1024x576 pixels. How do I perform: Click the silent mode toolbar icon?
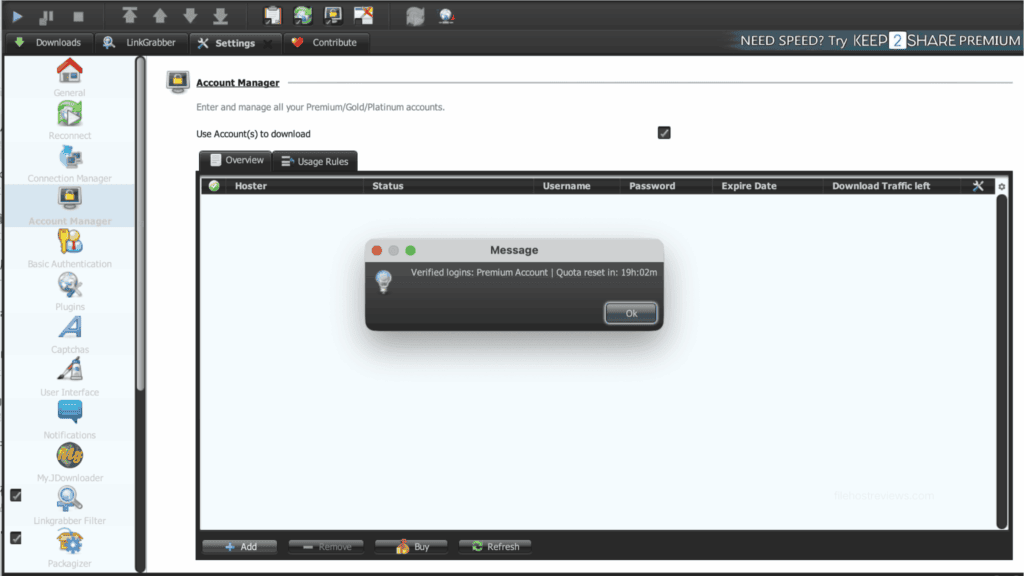(x=363, y=15)
